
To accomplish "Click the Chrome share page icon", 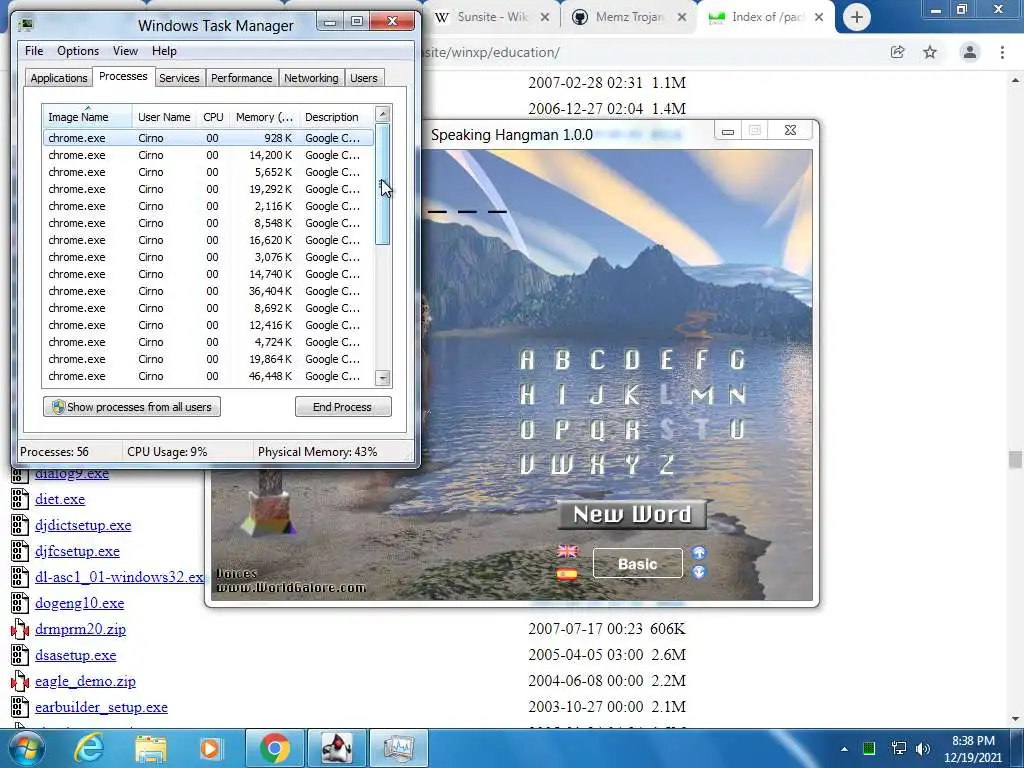I will (x=898, y=52).
